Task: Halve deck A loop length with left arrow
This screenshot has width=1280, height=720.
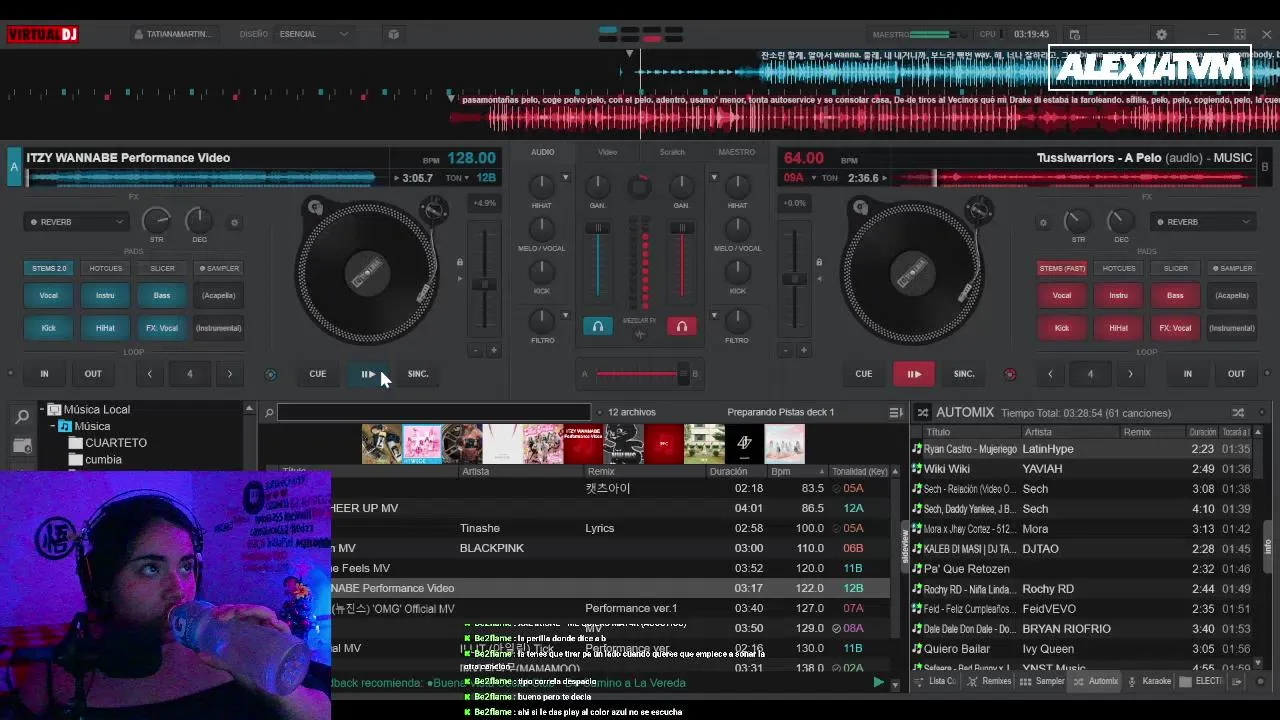Action: (150, 374)
